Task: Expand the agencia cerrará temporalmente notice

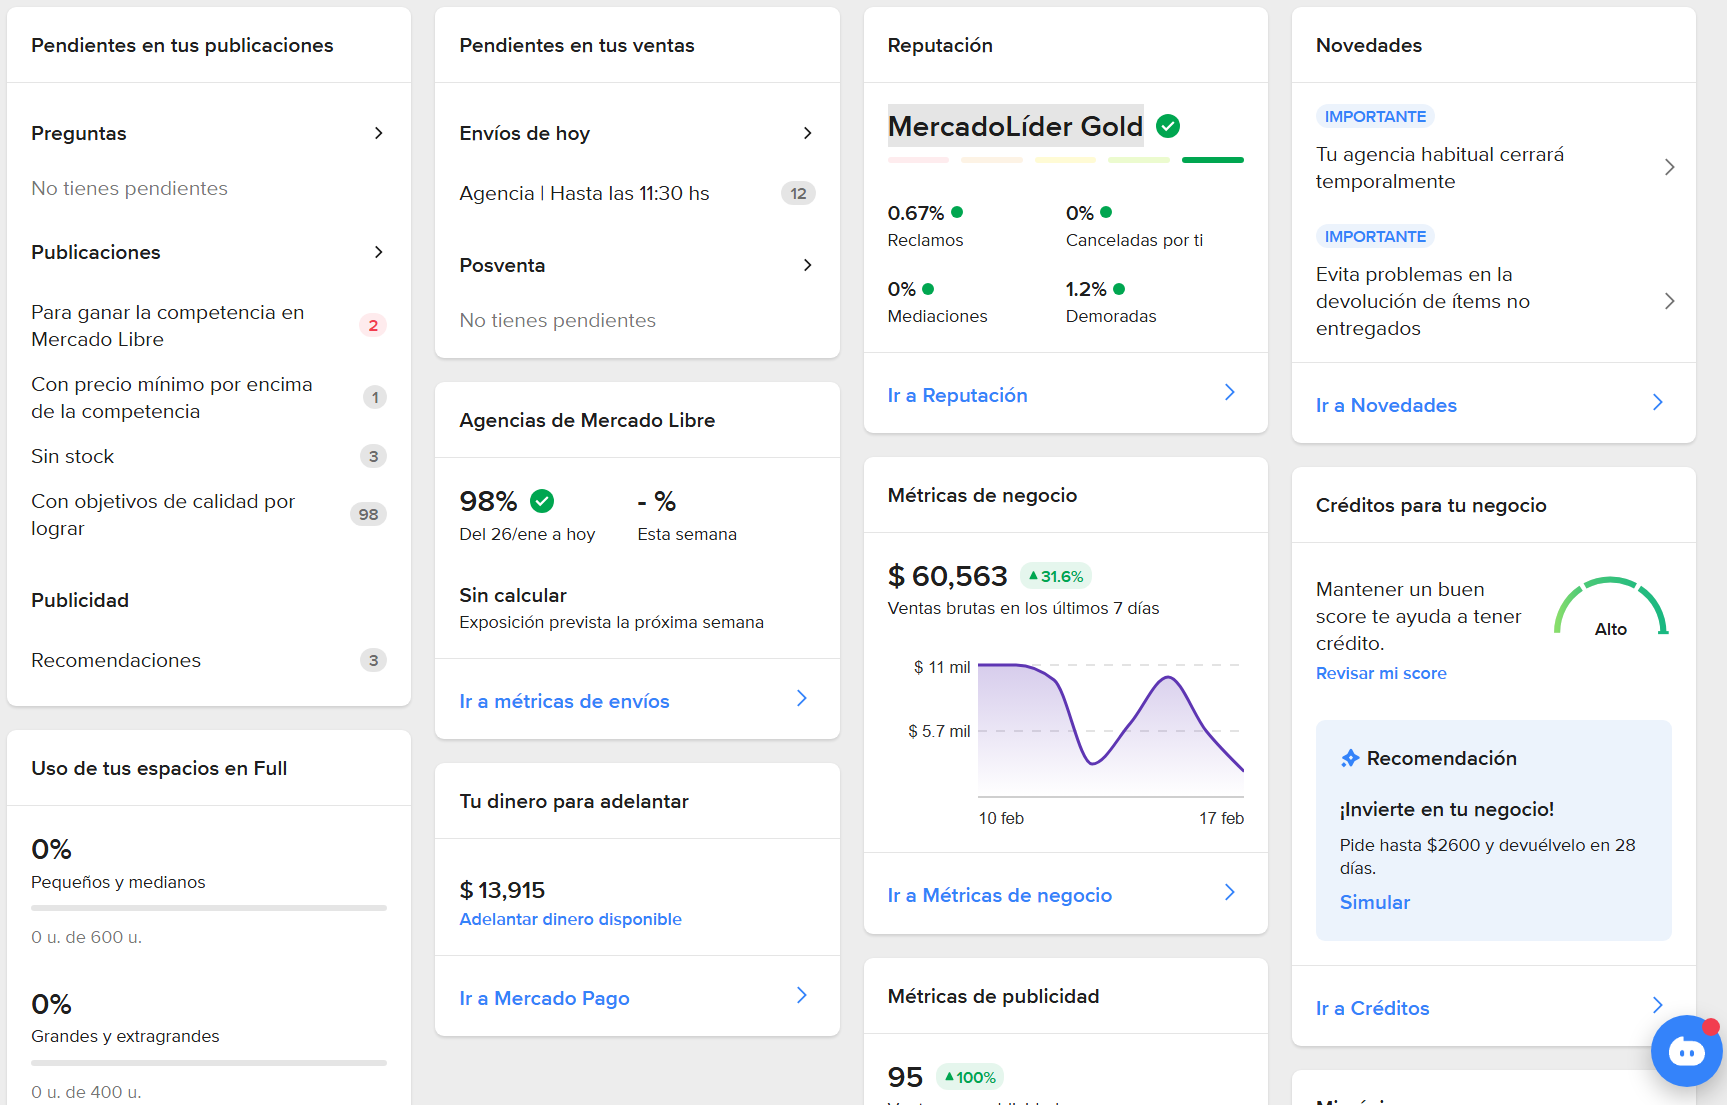Action: tap(1670, 167)
